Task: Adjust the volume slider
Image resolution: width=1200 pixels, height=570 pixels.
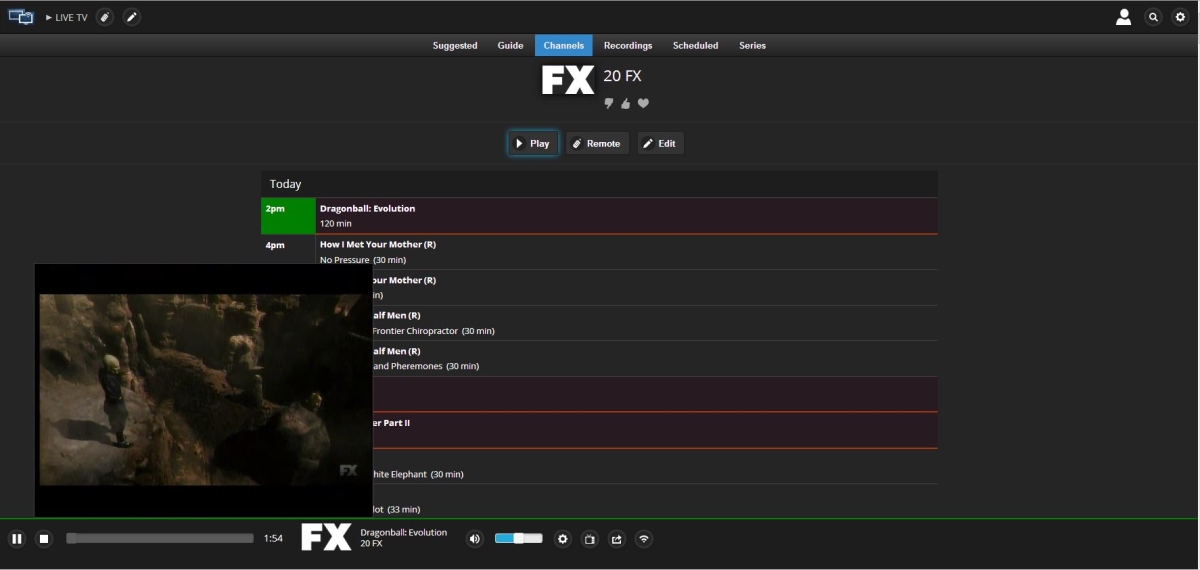Action: click(519, 538)
